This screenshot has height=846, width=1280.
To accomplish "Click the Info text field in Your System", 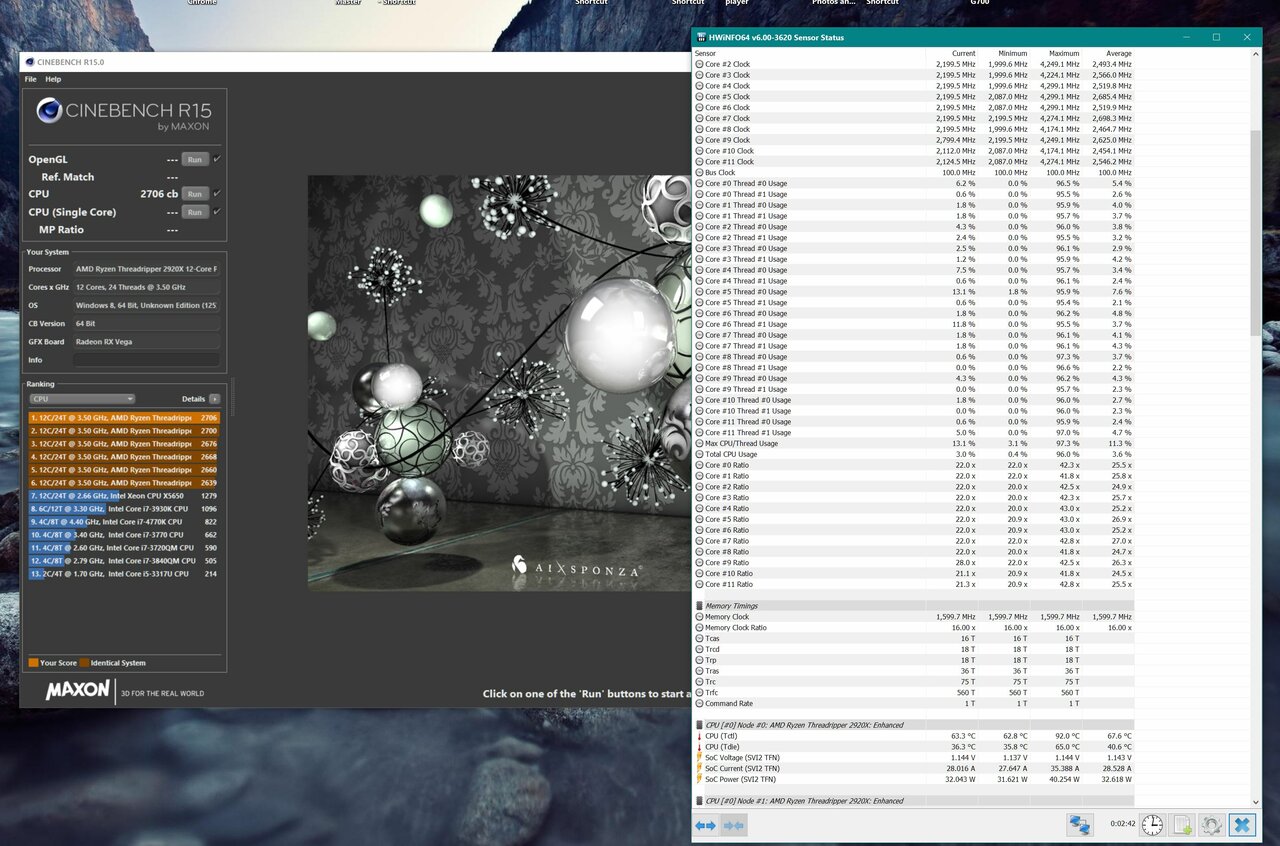I will (x=146, y=360).
